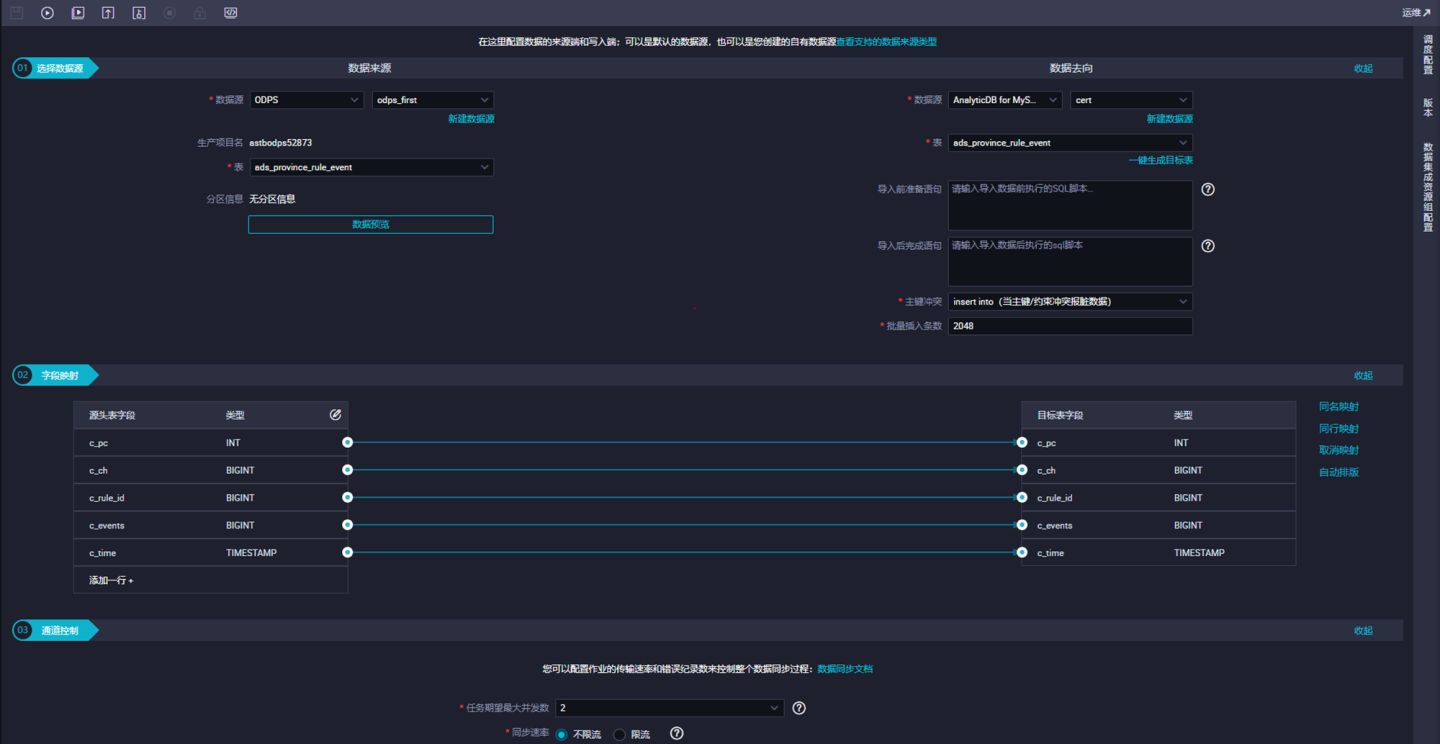The width and height of the screenshot is (1440, 744).
Task: Click the code script mode icon in toolbar
Action: pos(230,13)
